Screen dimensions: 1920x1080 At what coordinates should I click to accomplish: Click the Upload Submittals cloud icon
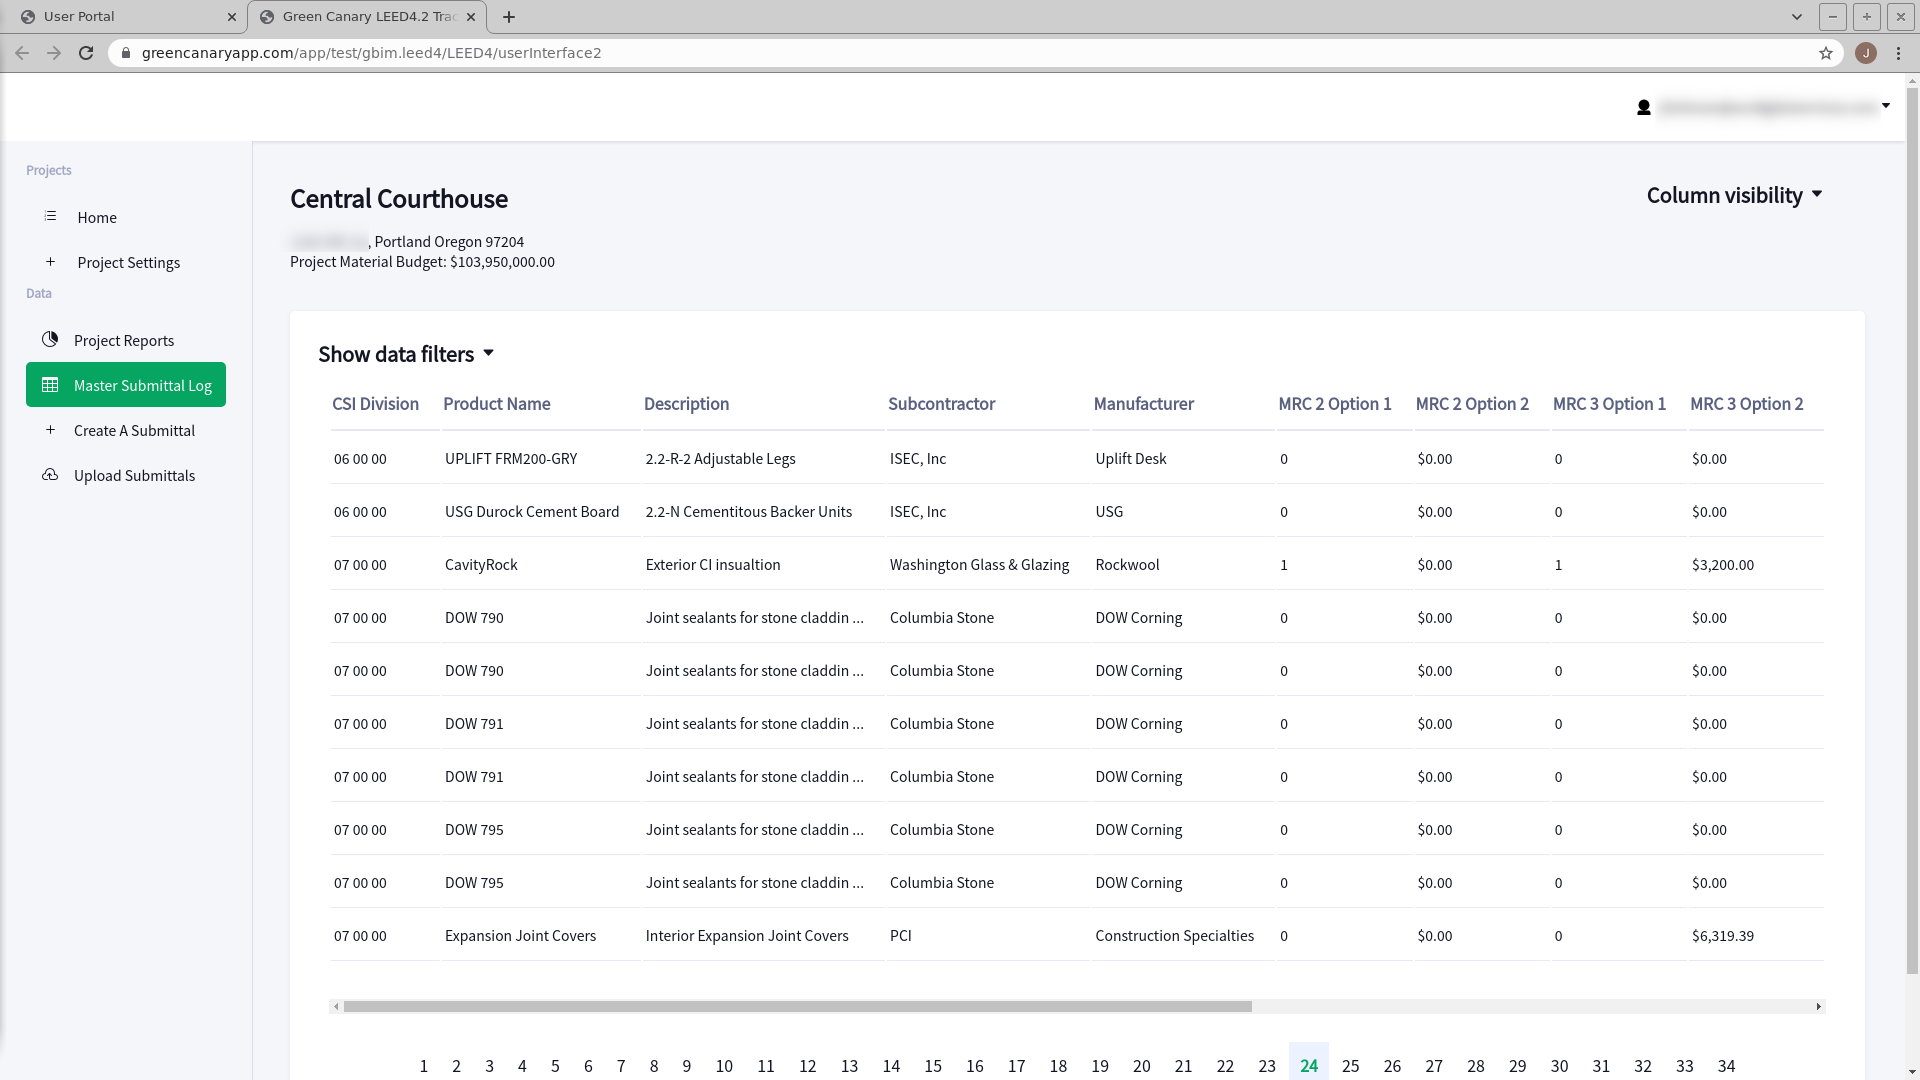(x=50, y=475)
